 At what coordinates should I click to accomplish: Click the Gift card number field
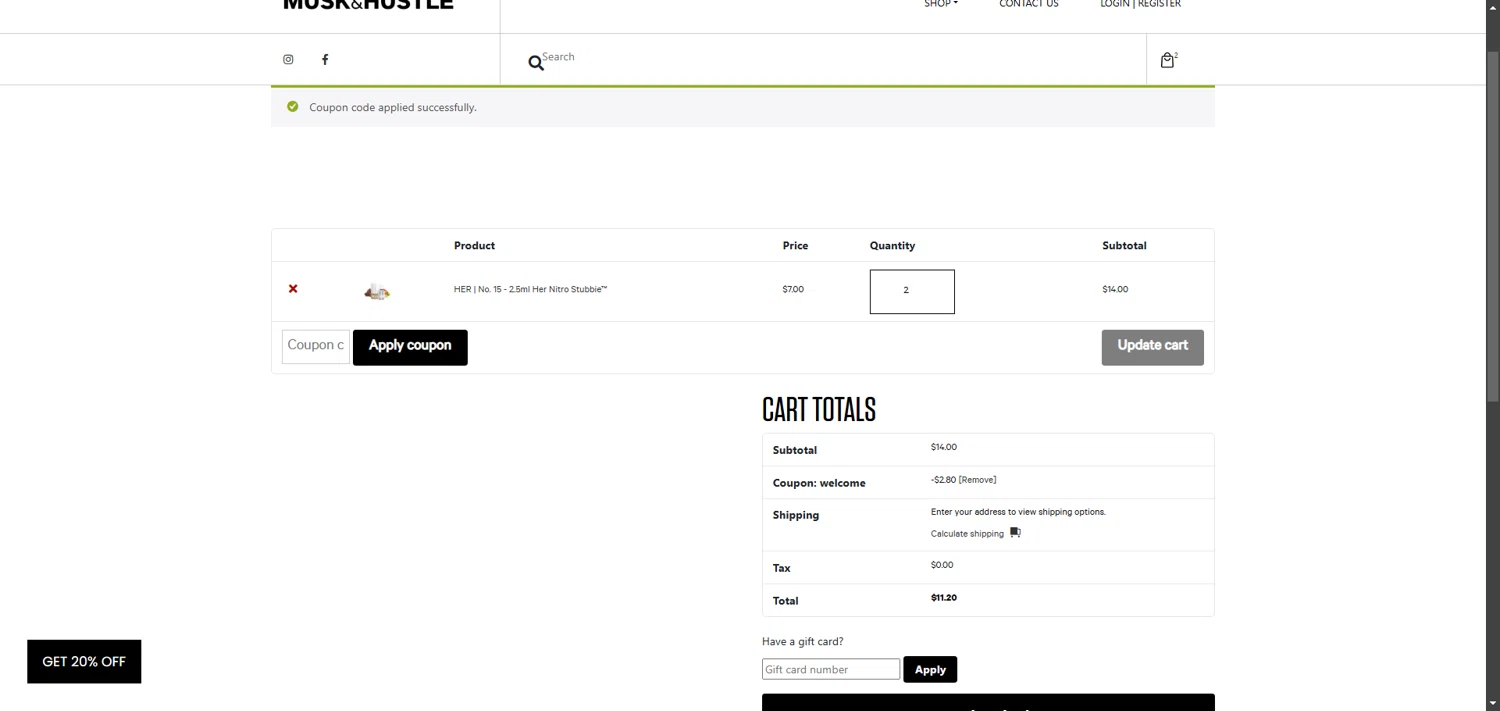(831, 669)
